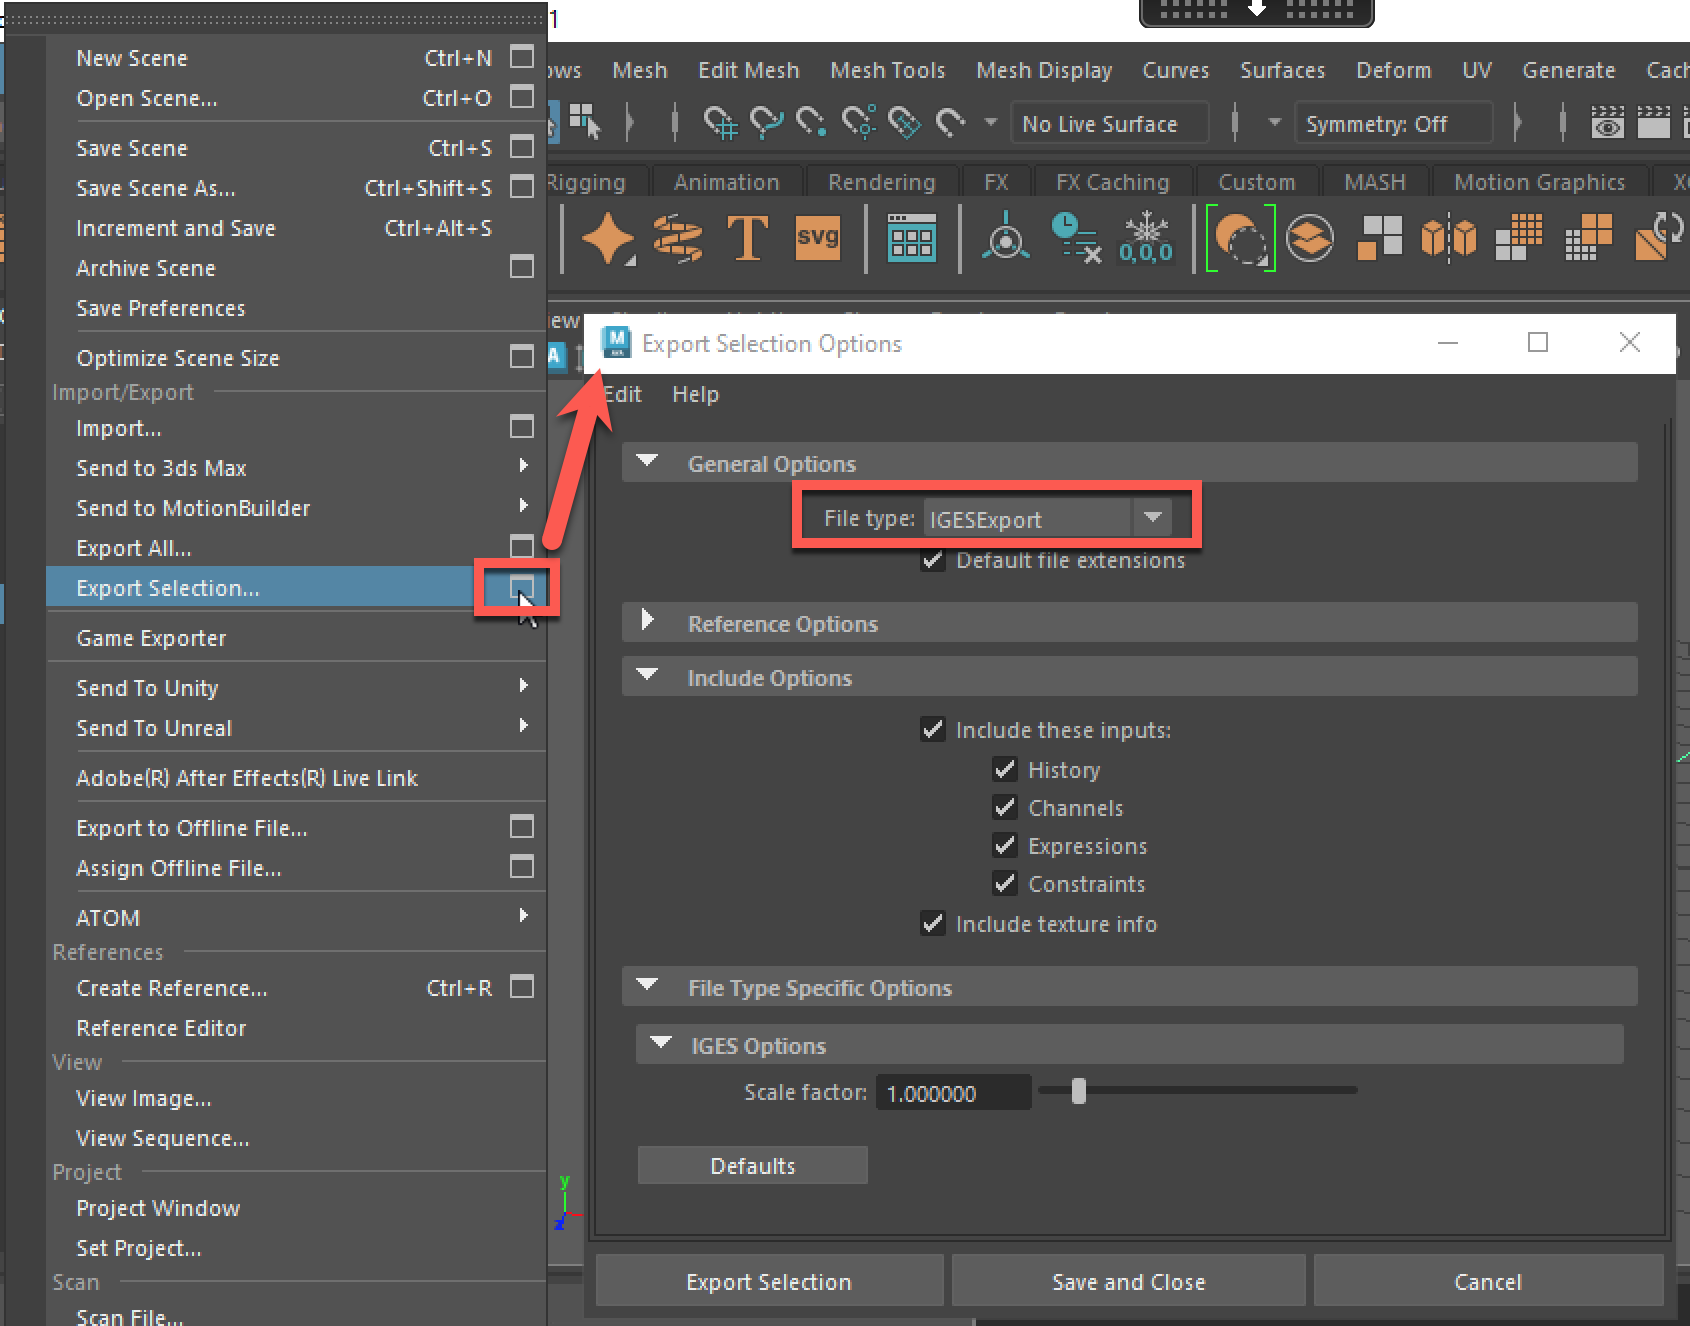
Task: Click the center pivot shelf icon
Action: tap(1005, 237)
